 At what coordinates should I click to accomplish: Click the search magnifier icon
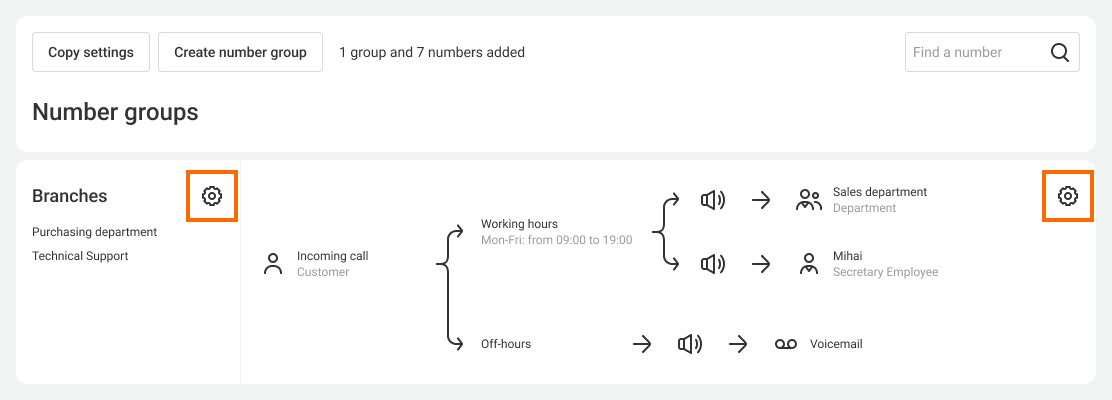(x=1060, y=53)
